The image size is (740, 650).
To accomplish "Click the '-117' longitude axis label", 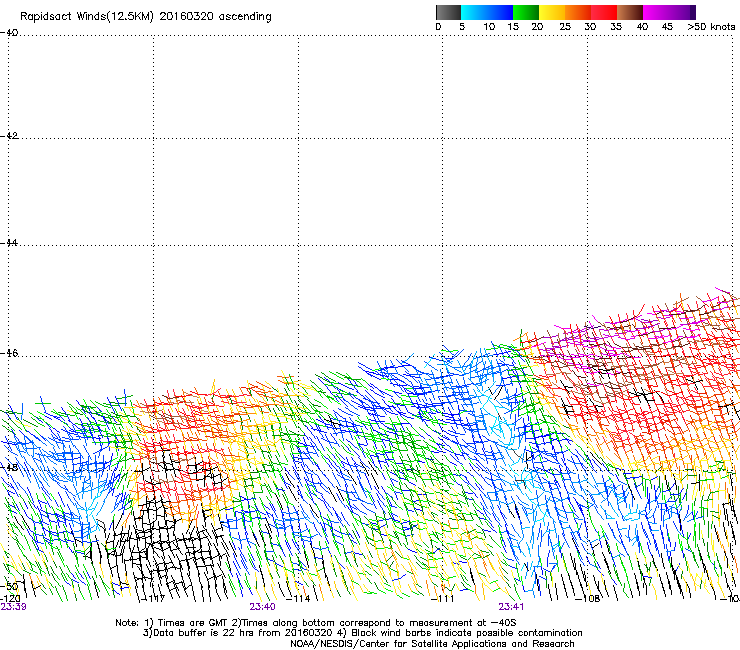I will coord(153,599).
